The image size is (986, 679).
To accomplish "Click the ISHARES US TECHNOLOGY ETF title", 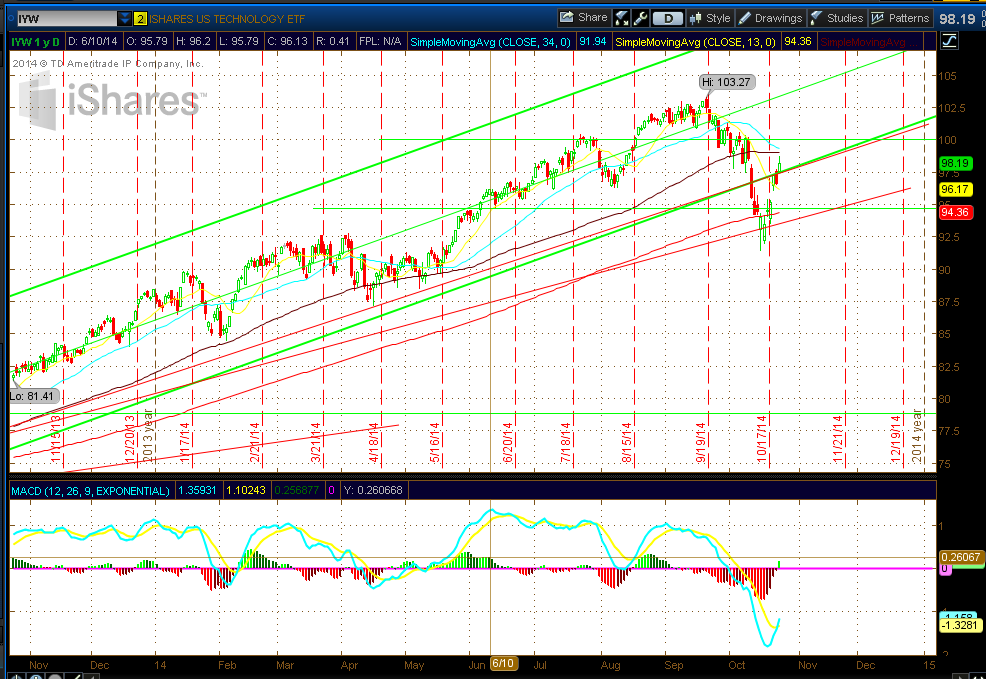I will click(x=227, y=19).
